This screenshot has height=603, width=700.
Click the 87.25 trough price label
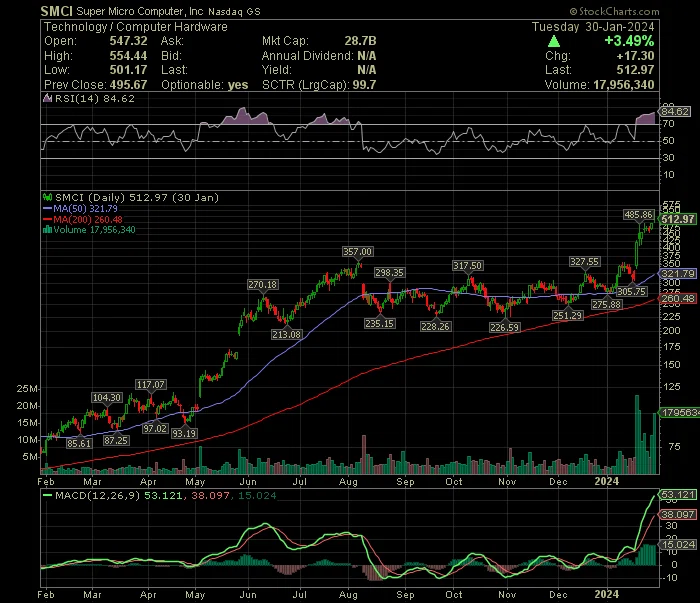116,441
